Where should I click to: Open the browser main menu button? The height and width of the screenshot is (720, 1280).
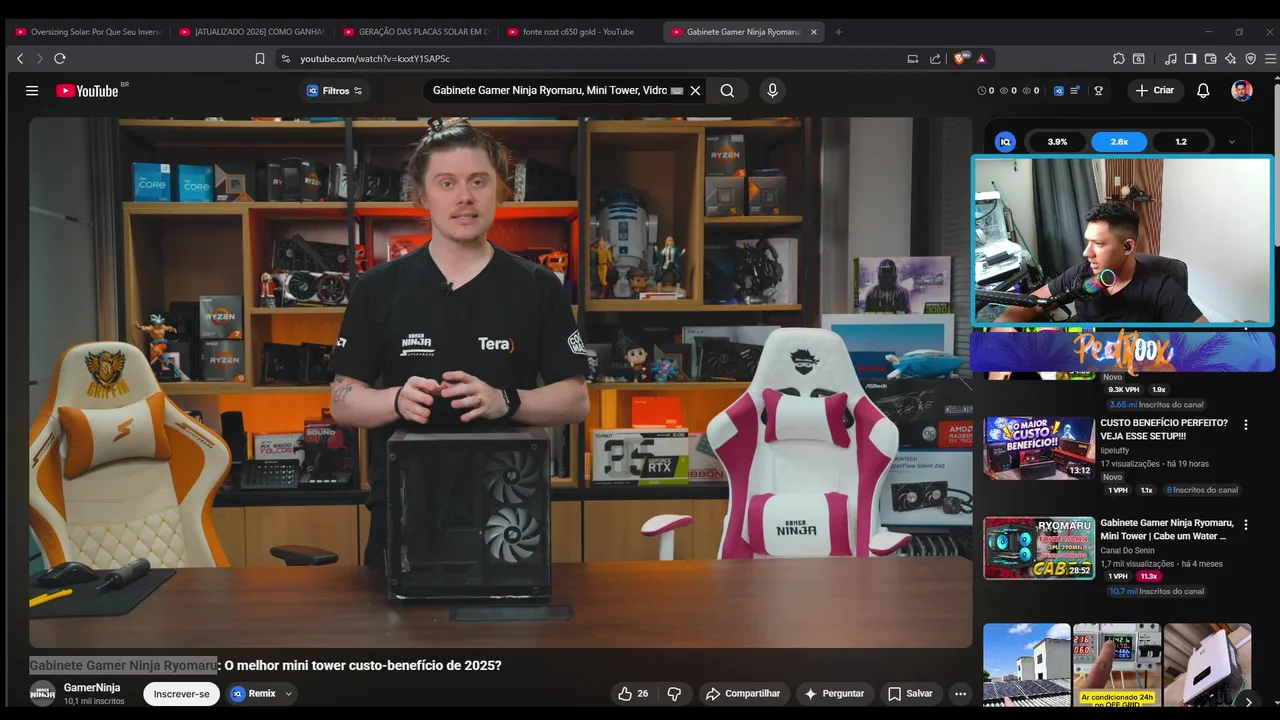pyautogui.click(x=1270, y=59)
